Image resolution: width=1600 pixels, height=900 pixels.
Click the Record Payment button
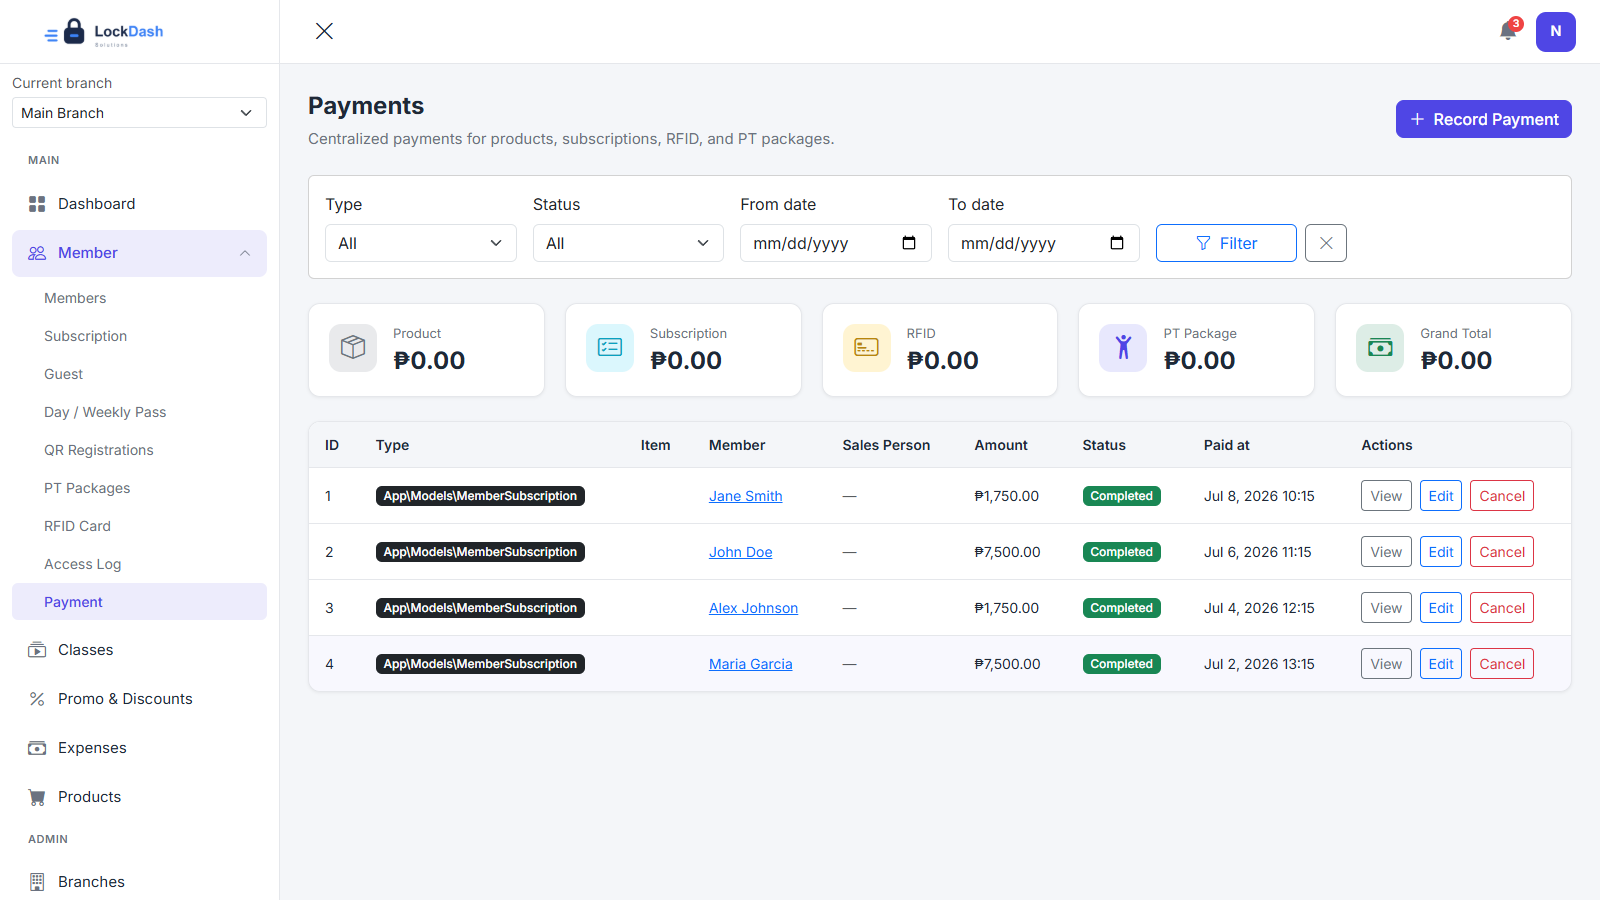coord(1484,119)
